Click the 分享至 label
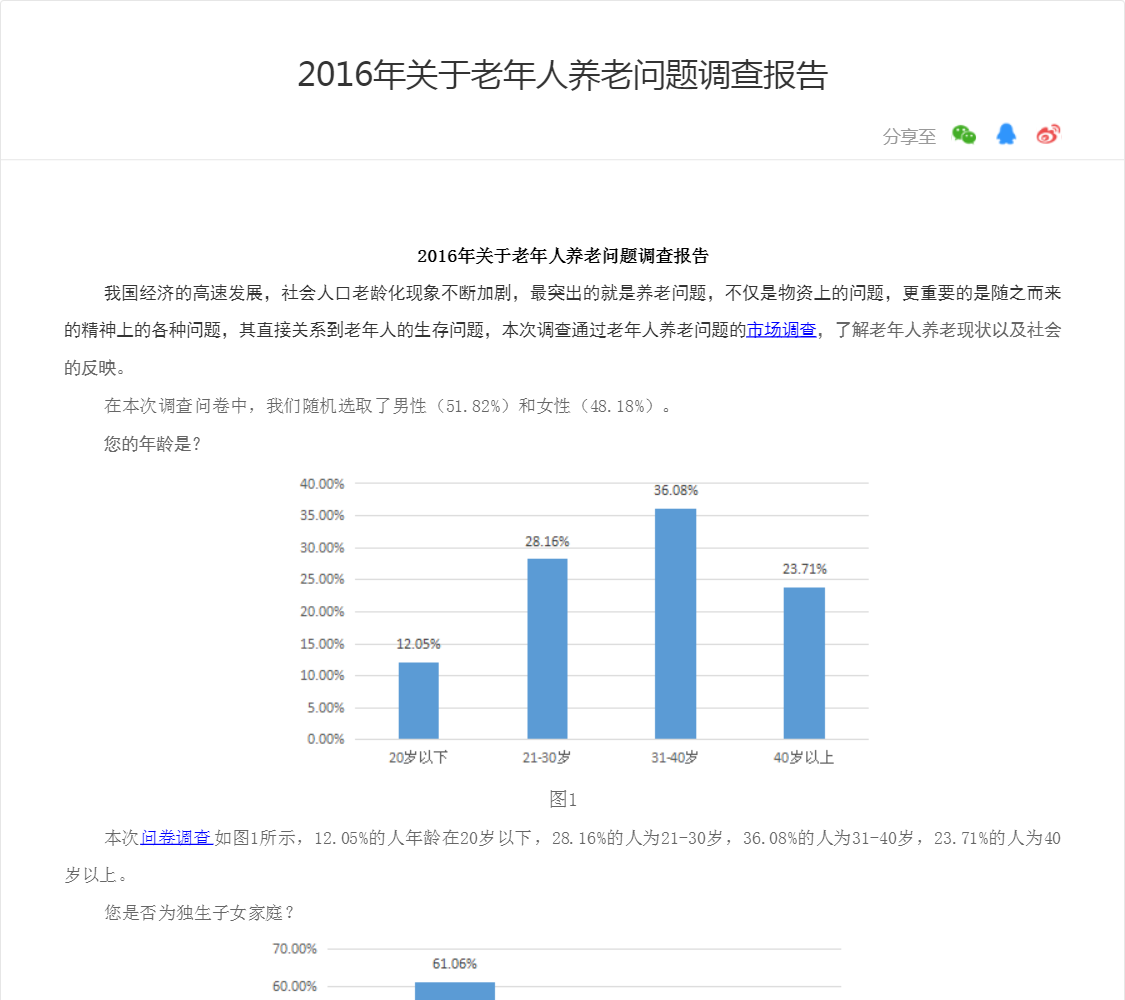This screenshot has width=1125, height=1000. tap(909, 136)
